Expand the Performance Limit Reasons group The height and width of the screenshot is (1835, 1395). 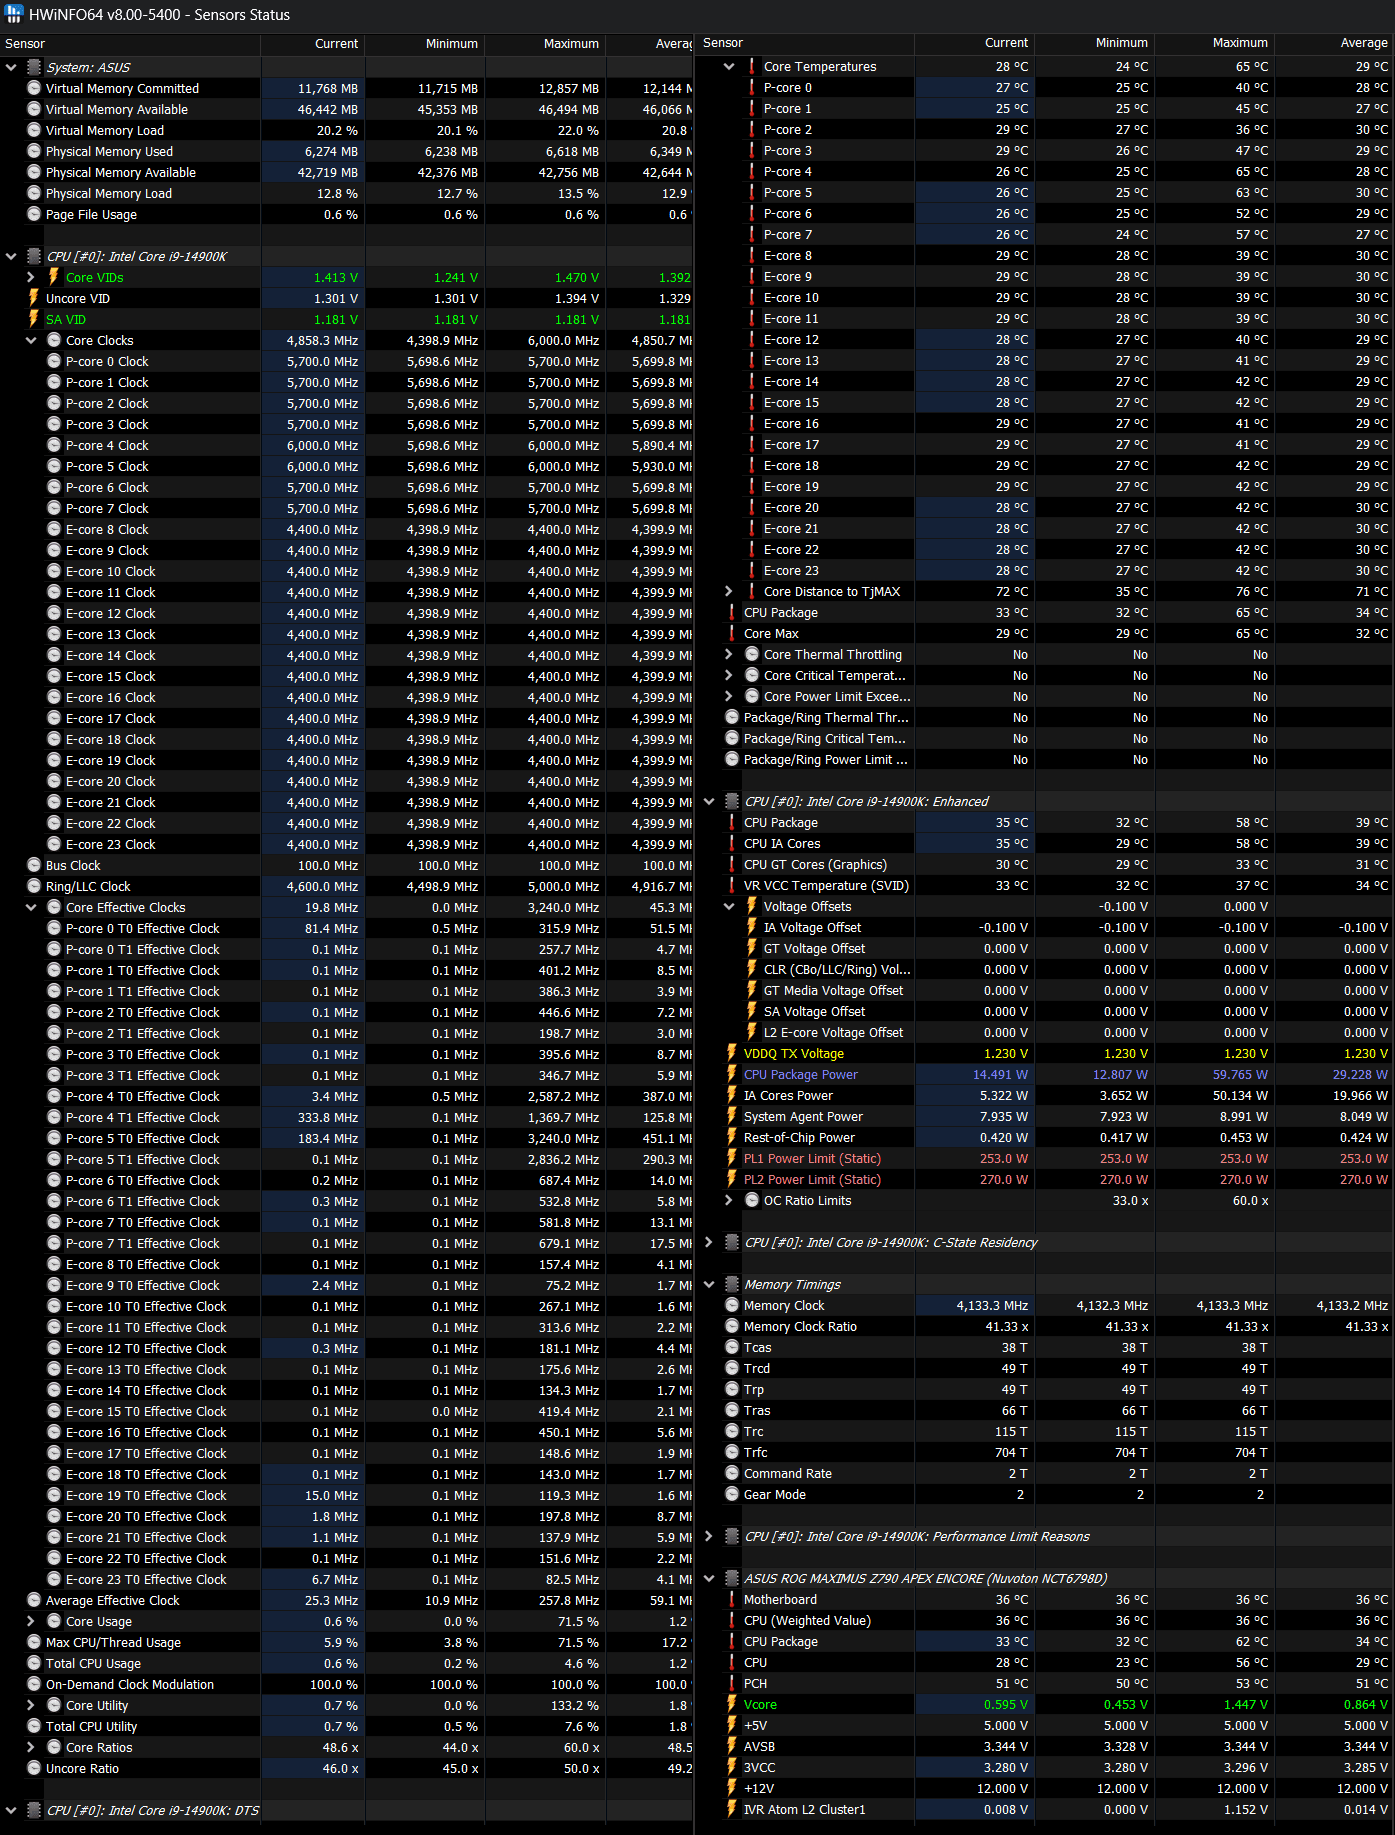[x=709, y=1536]
